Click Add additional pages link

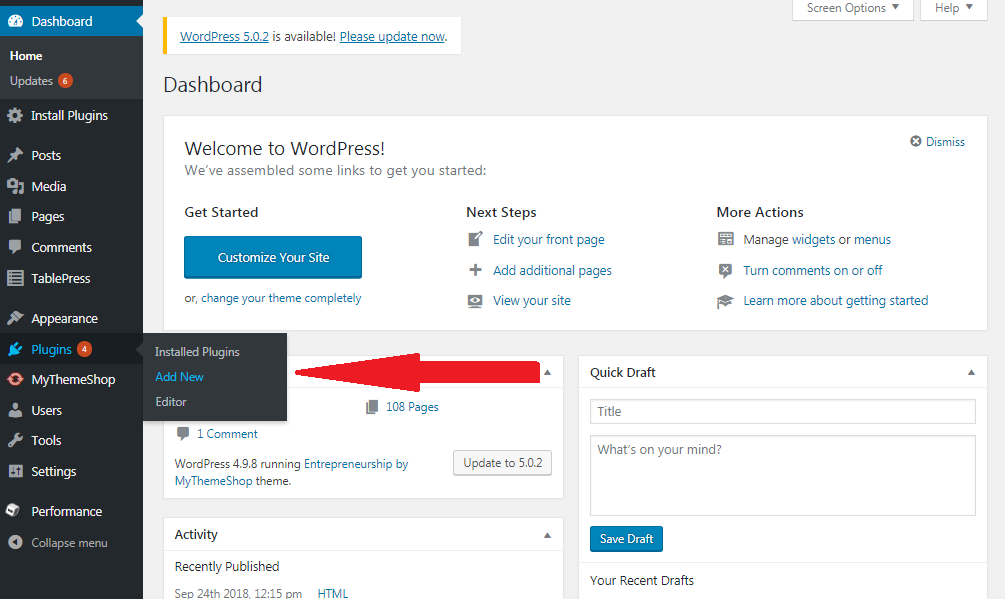552,270
